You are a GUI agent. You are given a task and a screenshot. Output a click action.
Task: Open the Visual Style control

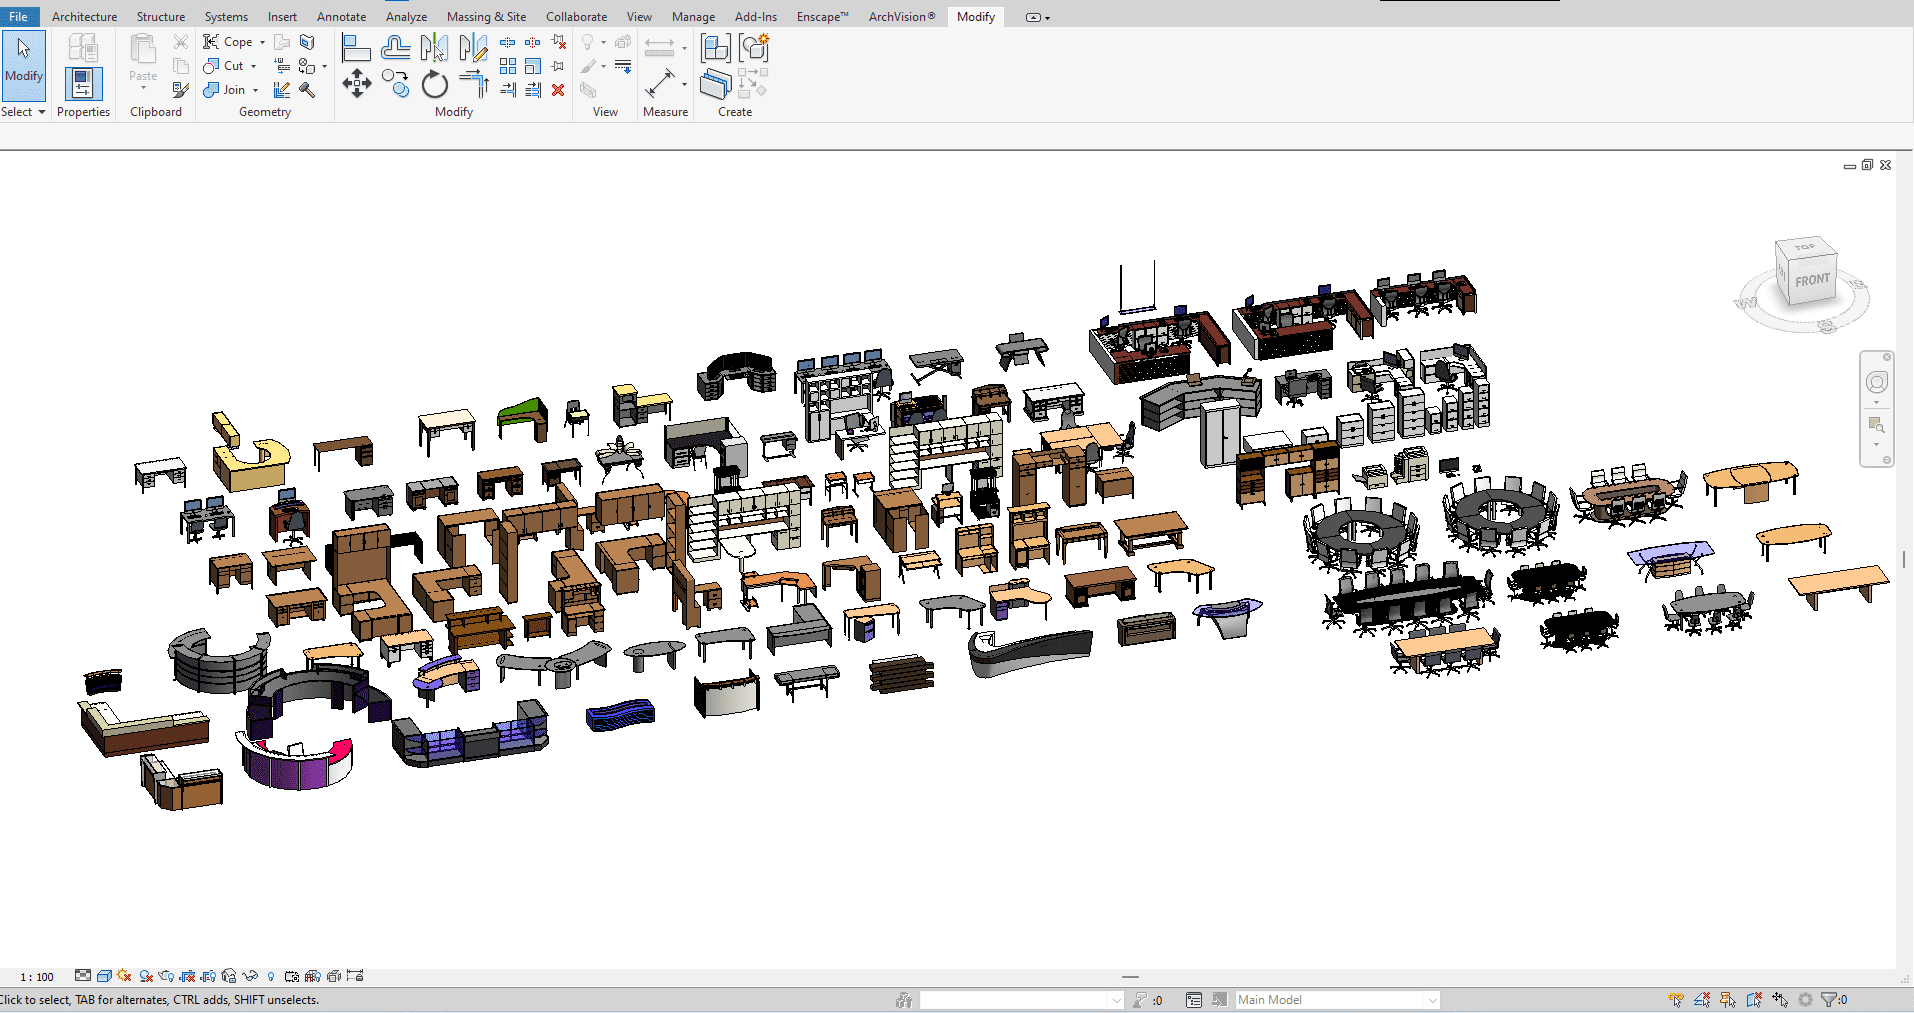pos(104,975)
